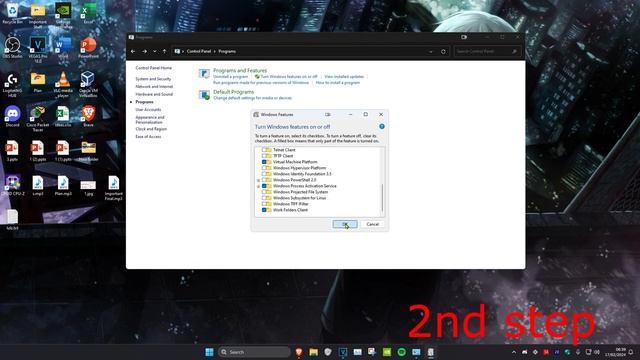This screenshot has height=360, width=640.
Task: Select the Plan folder on the desktop
Action: tap(38, 82)
